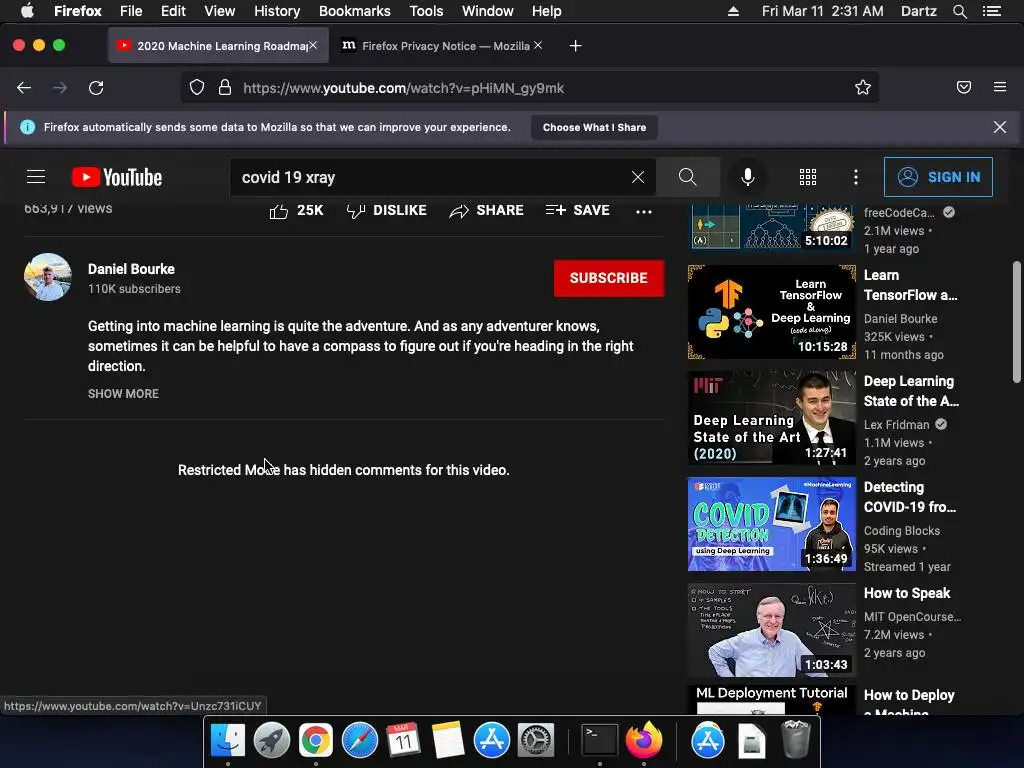
Task: Open the Firefox hamburger application menu
Action: coord(1000,87)
